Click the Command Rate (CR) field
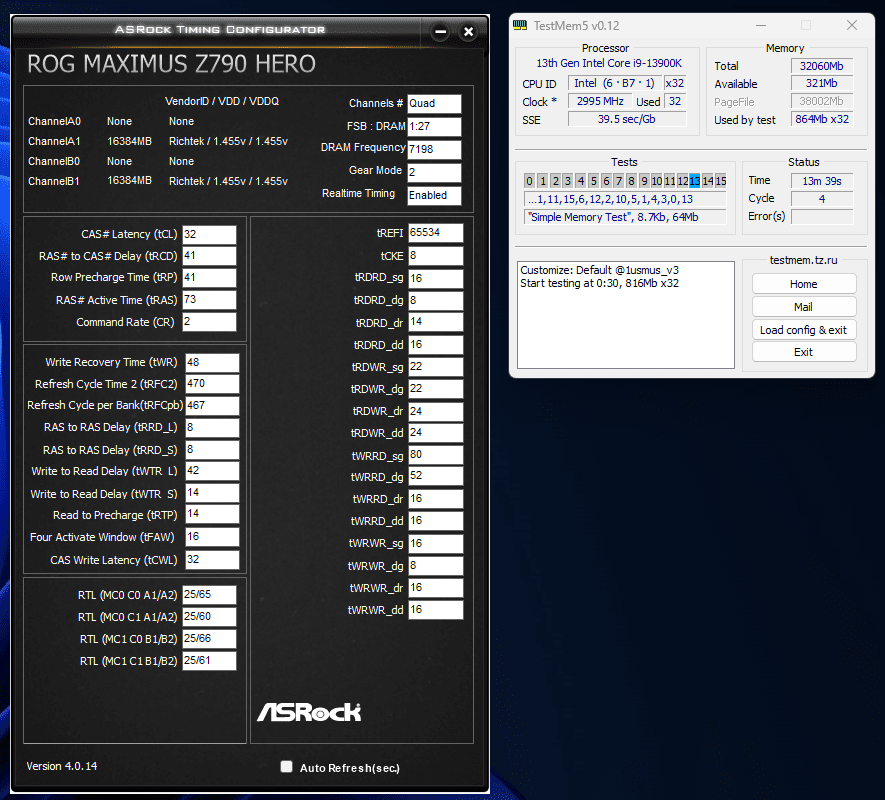 click(209, 322)
